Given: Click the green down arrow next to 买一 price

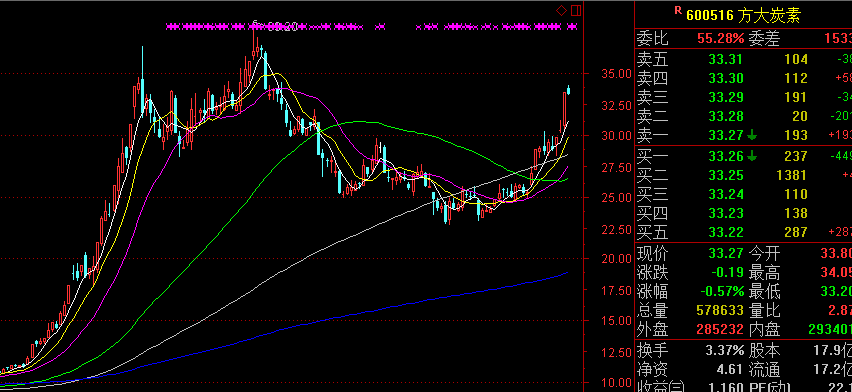Looking at the screenshot, I should click(x=752, y=156).
